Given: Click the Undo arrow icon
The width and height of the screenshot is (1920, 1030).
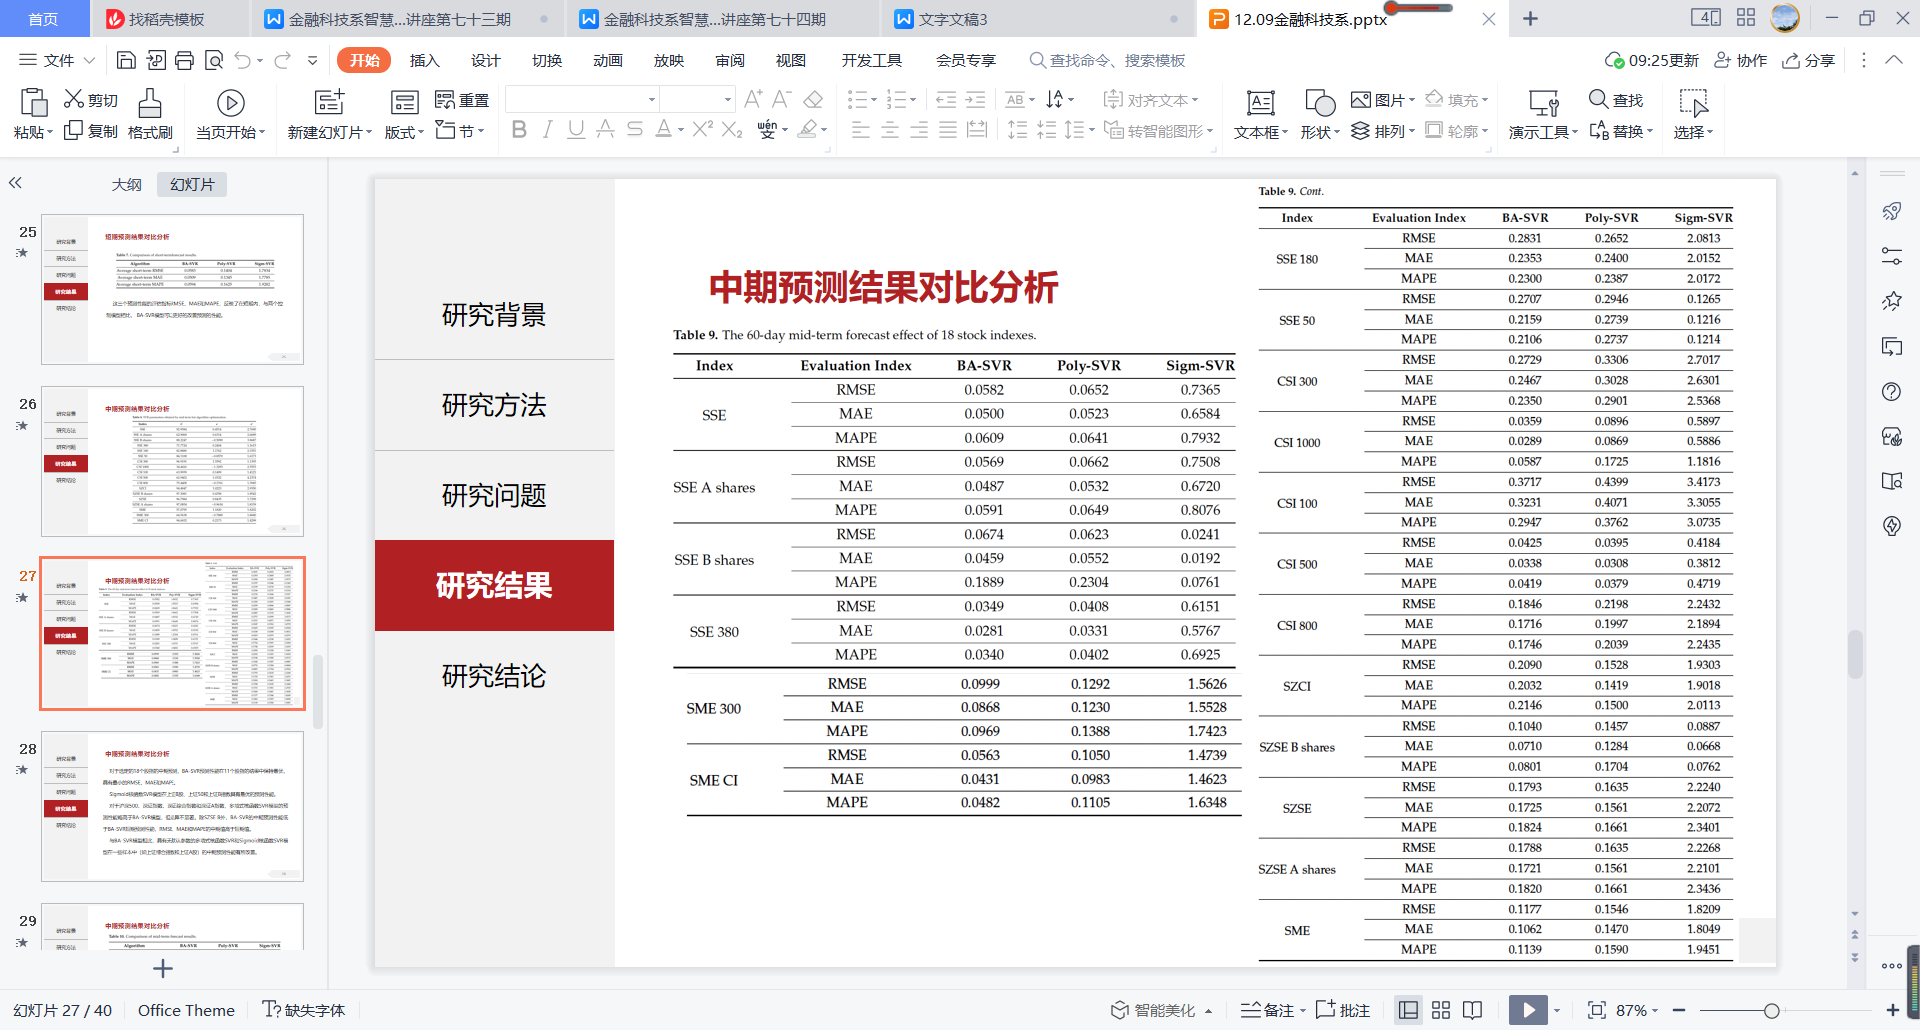Looking at the screenshot, I should click(x=242, y=60).
